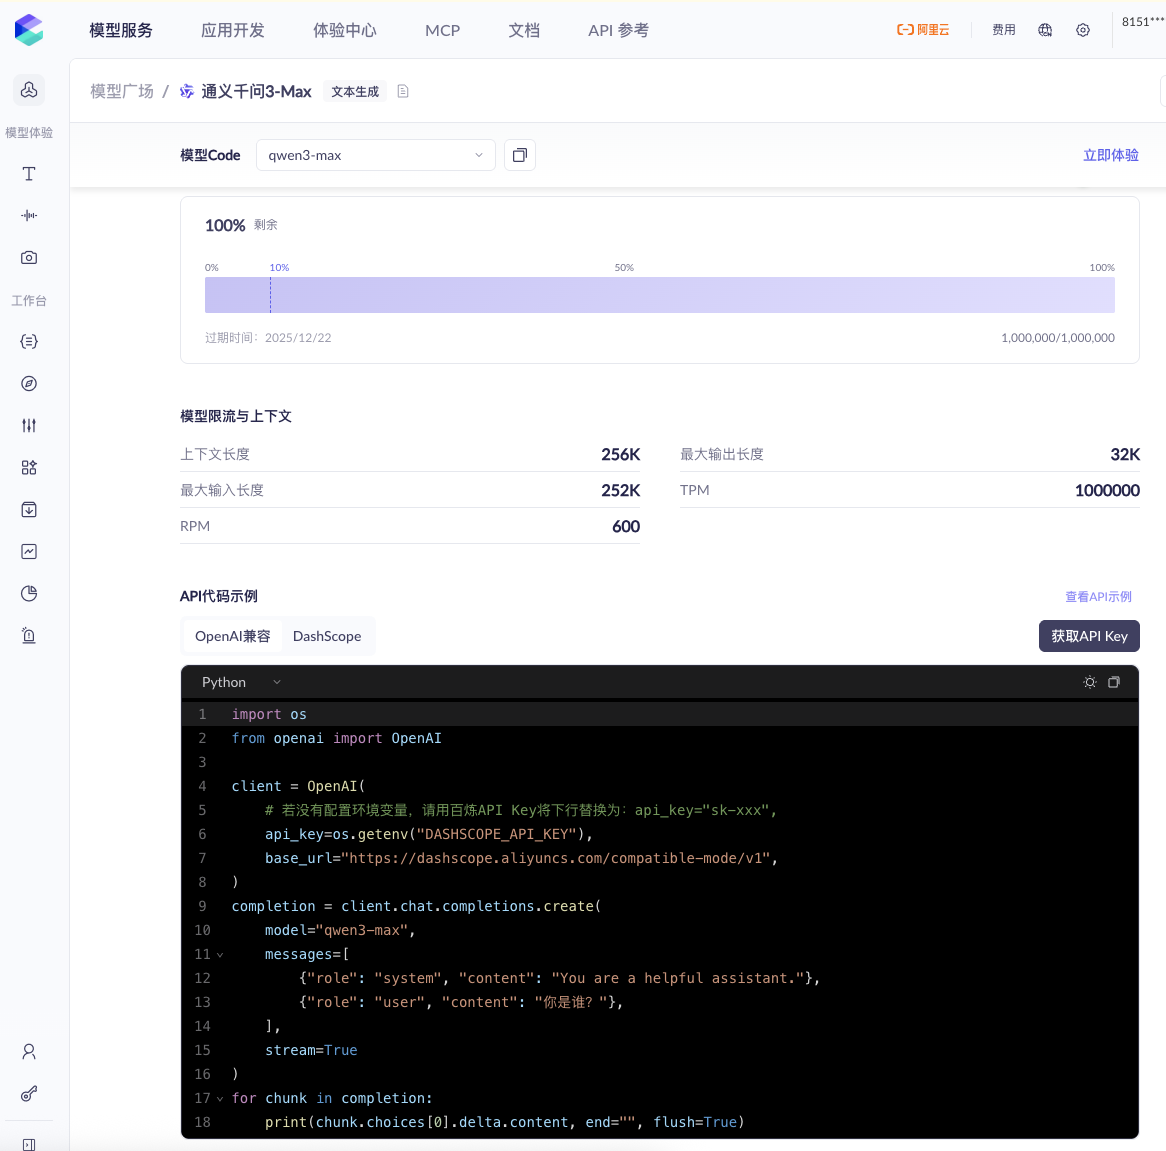The width and height of the screenshot is (1166, 1151).
Task: Click the API key icon in sidebar
Action: pos(29,1094)
